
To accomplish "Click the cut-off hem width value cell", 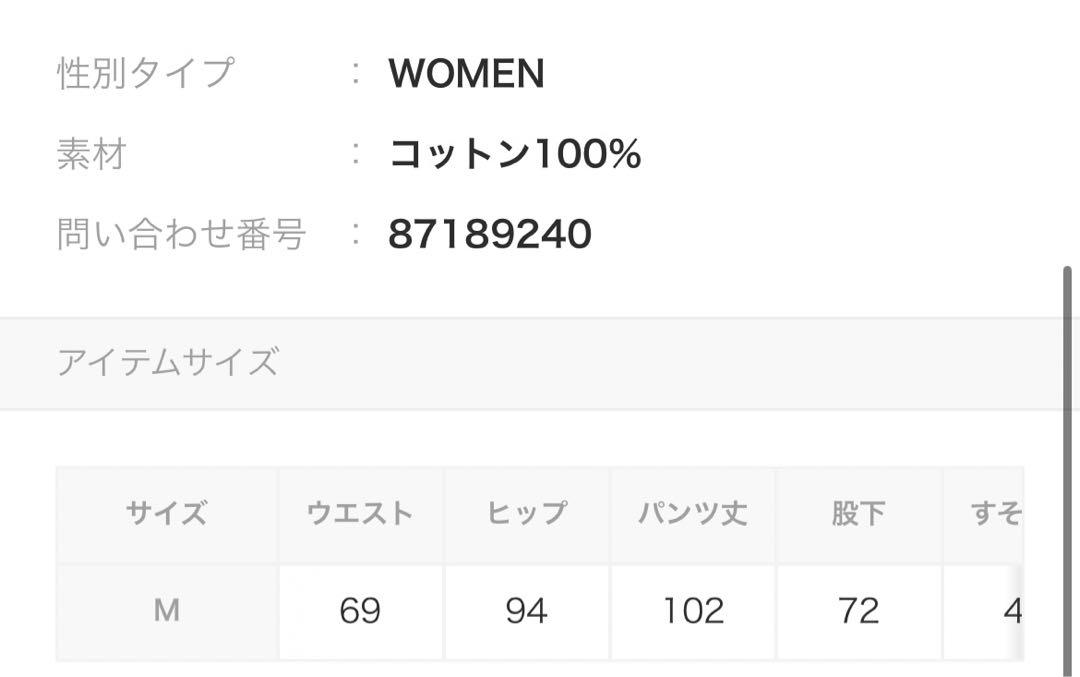I will pos(983,612).
